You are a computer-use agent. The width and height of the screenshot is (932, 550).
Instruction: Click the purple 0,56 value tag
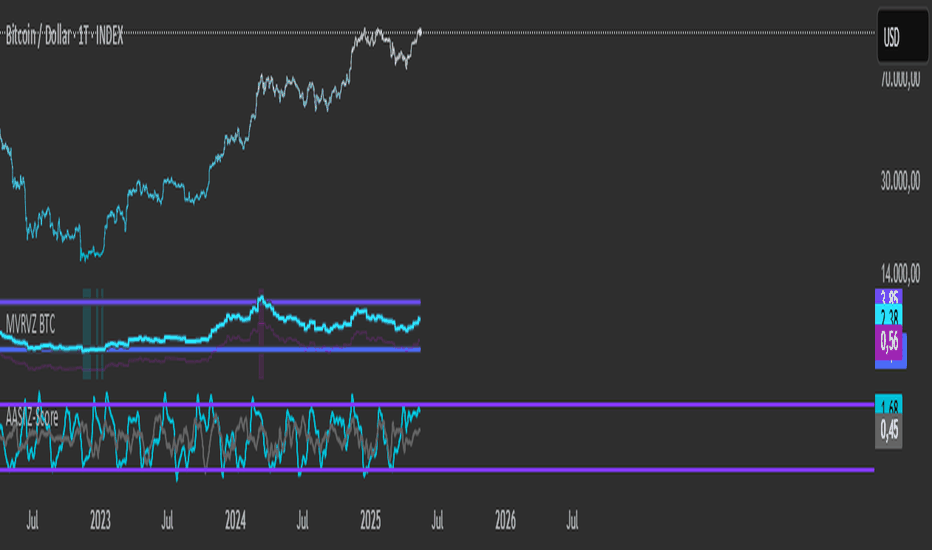point(889,341)
